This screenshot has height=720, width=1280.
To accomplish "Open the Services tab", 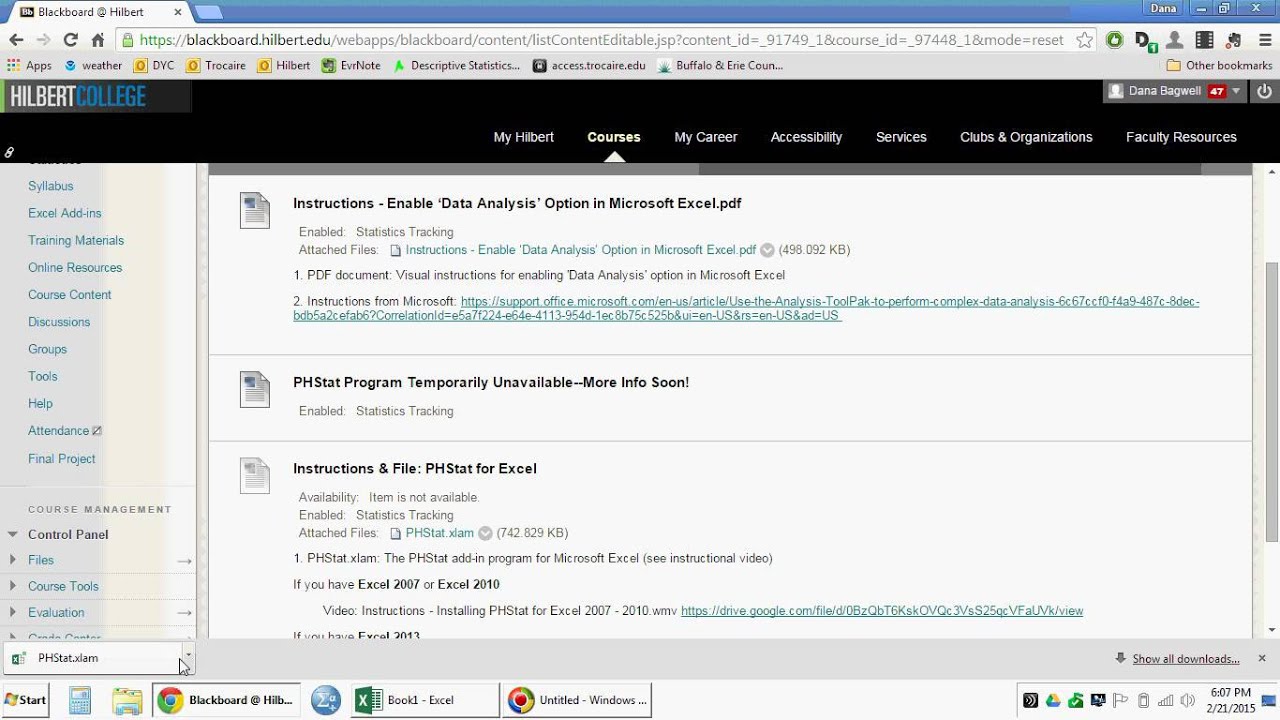I will 901,137.
